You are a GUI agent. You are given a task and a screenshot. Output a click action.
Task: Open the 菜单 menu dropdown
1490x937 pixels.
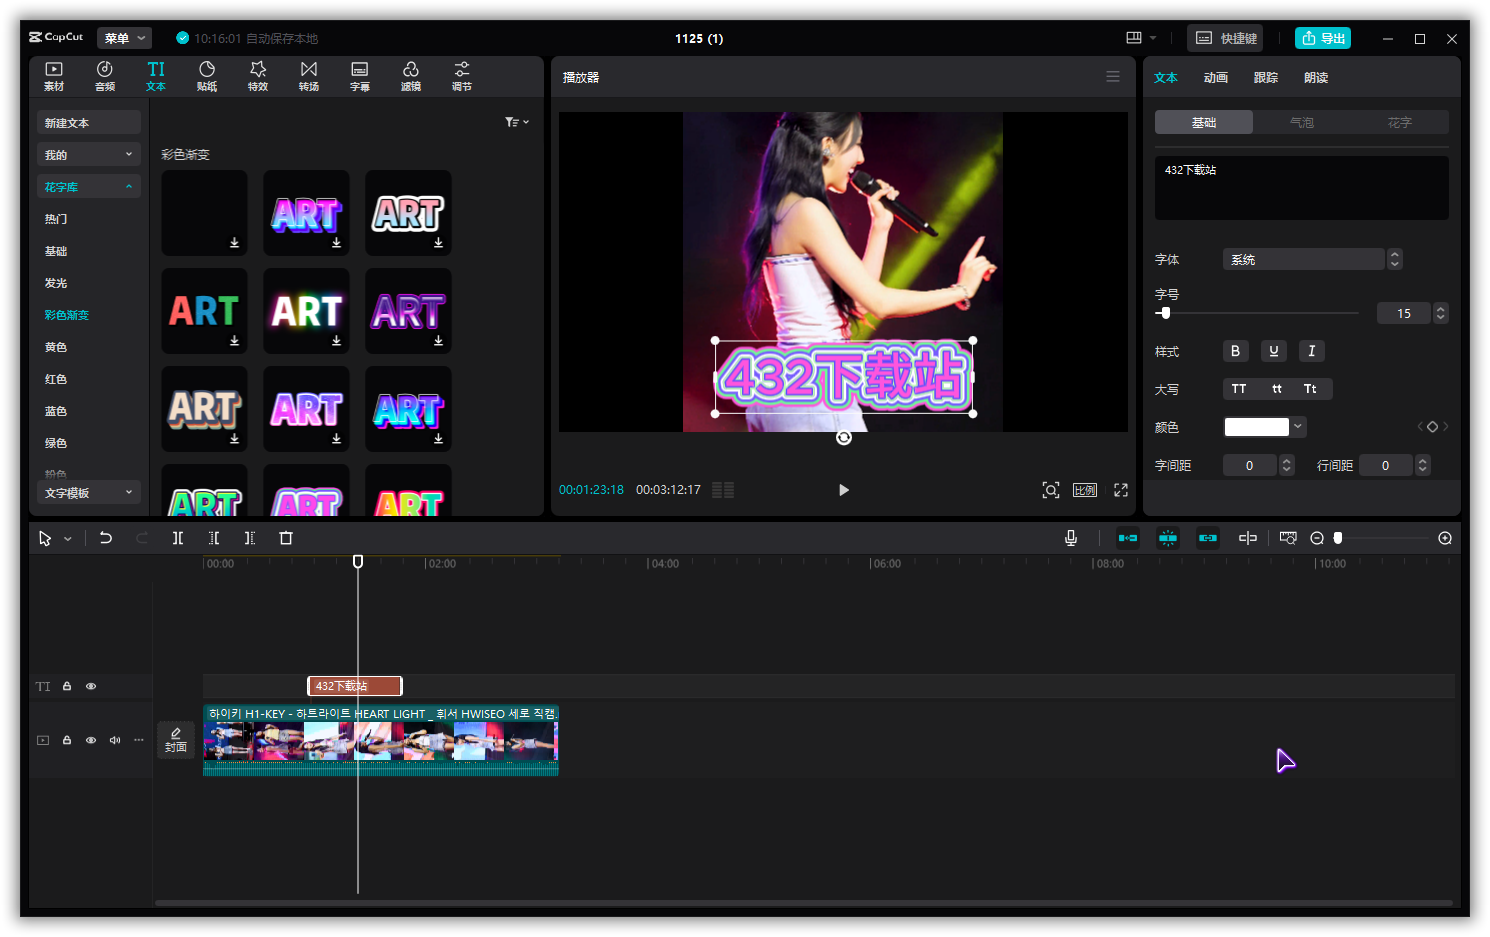point(124,38)
